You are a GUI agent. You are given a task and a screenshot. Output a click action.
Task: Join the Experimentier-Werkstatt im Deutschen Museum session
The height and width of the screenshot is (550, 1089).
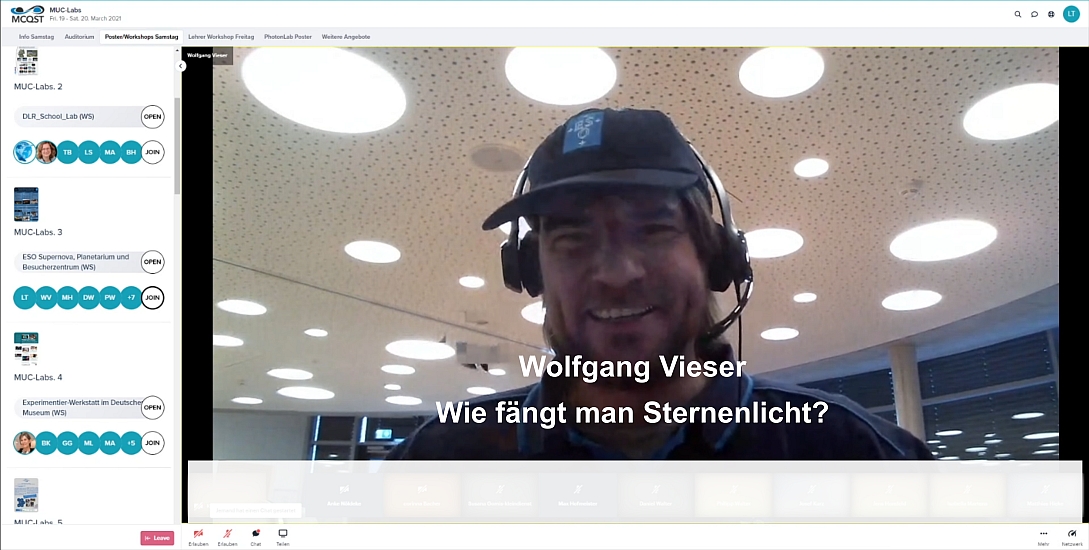tap(152, 443)
